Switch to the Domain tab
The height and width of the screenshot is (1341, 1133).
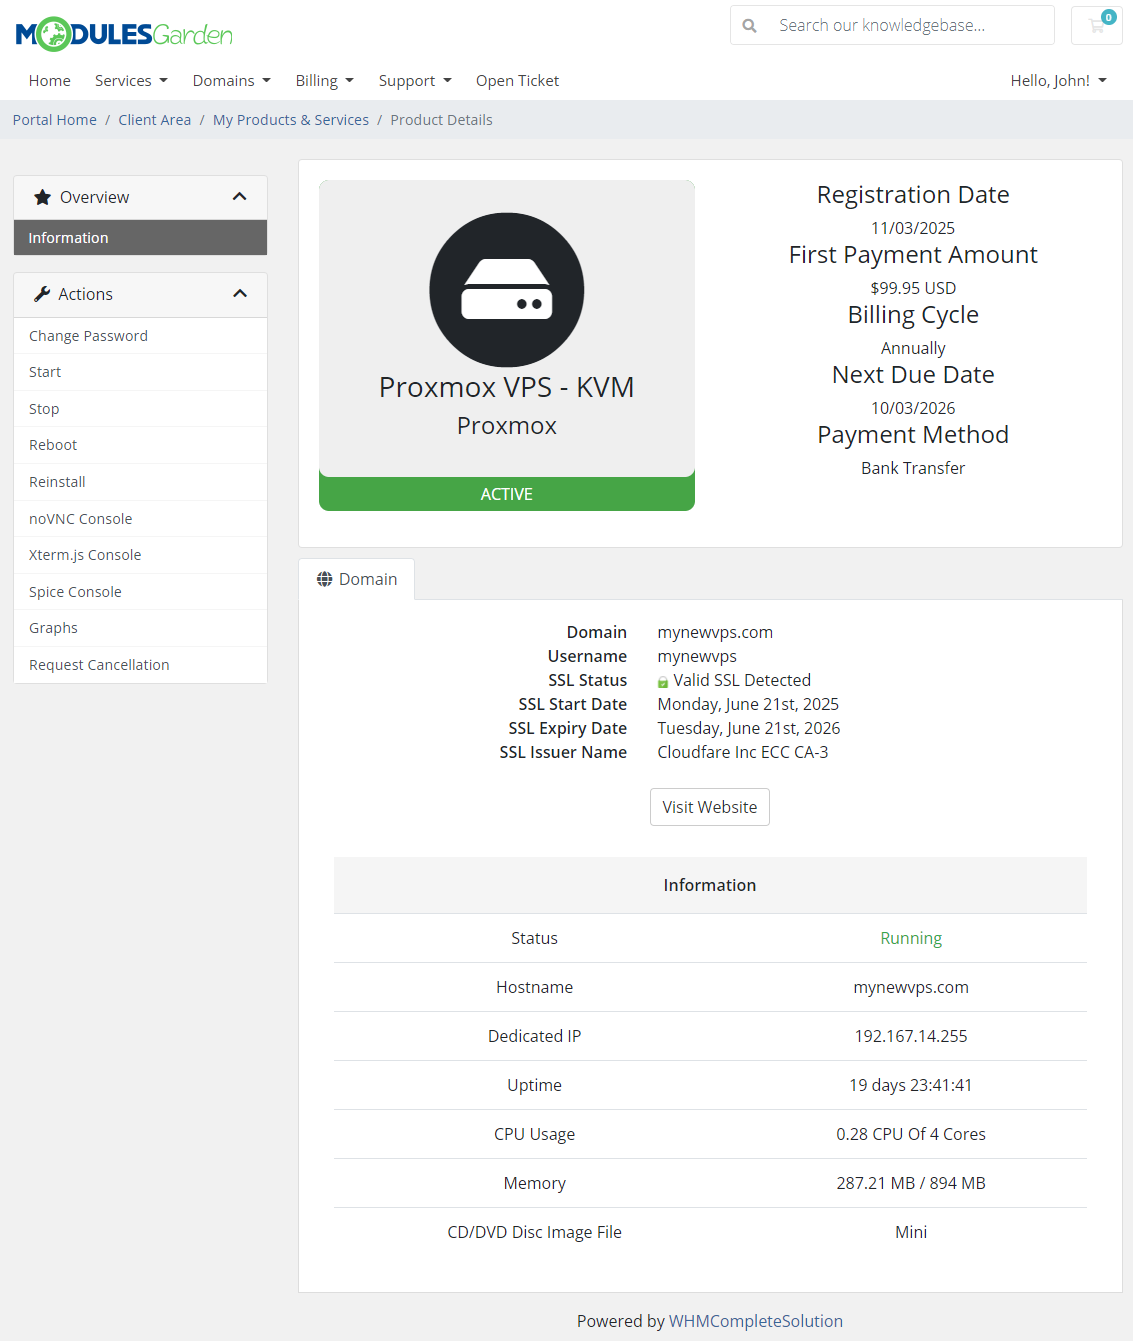357,578
